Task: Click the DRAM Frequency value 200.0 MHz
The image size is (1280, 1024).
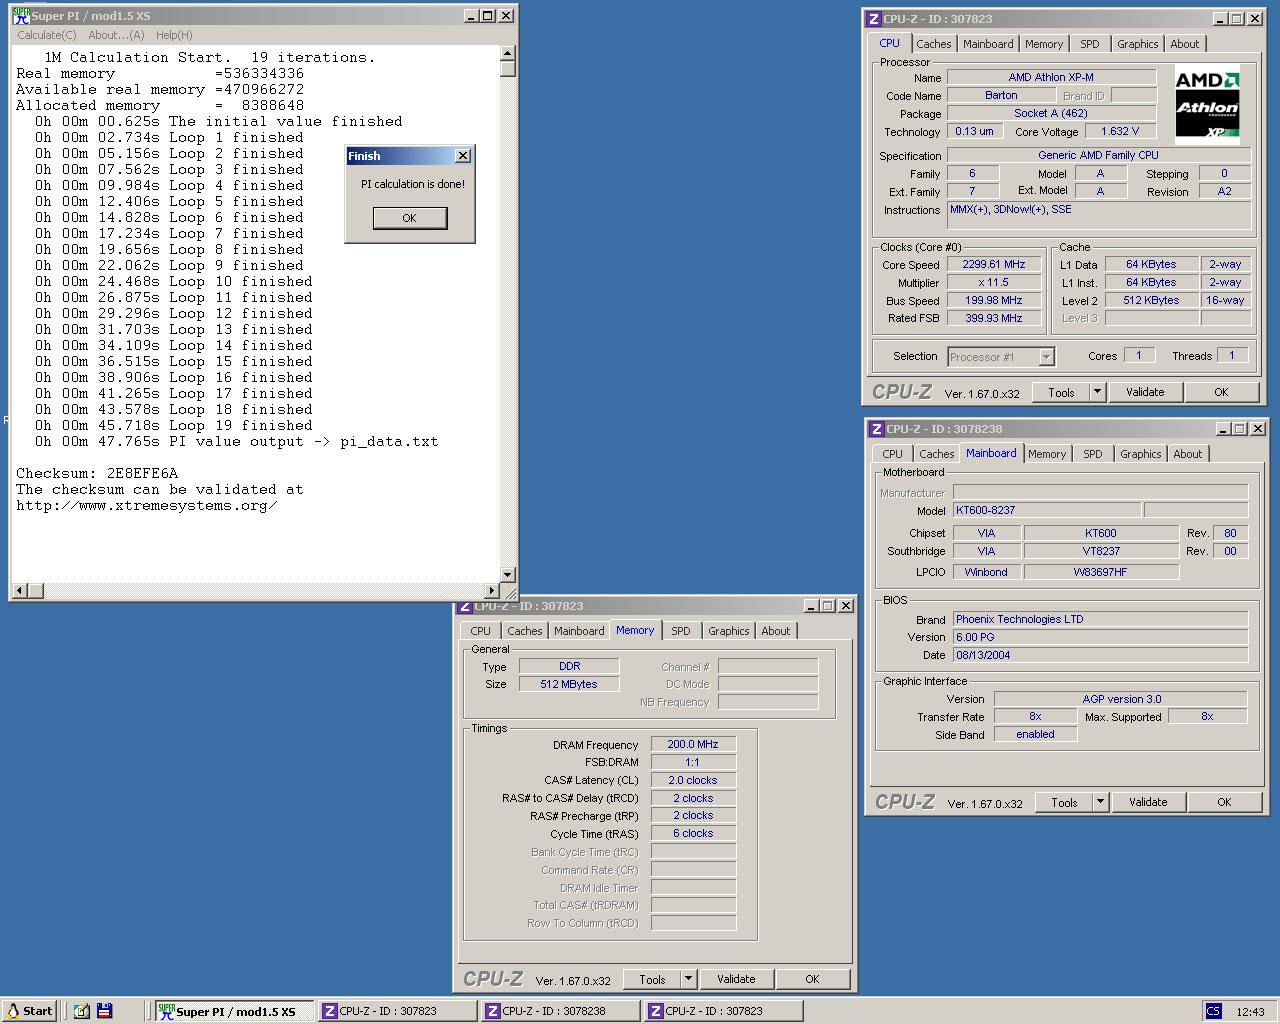Action: (x=693, y=744)
